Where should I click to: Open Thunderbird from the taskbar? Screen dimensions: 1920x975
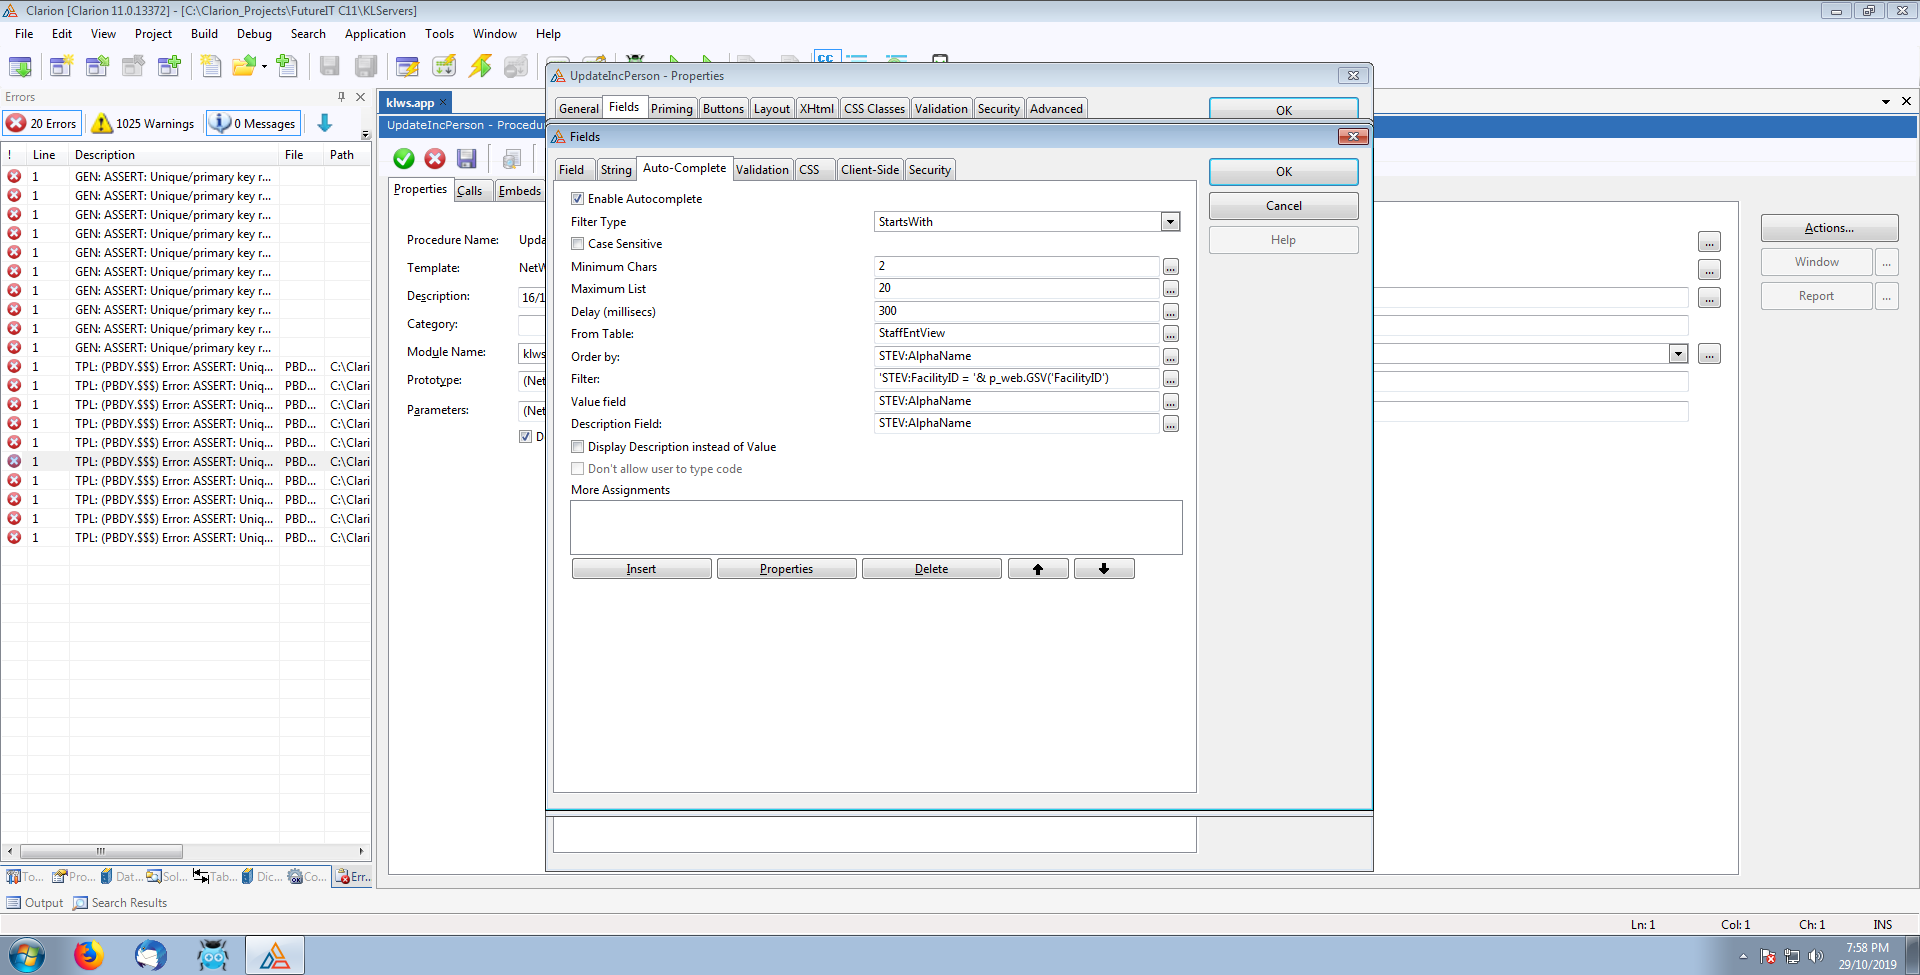[x=151, y=955]
